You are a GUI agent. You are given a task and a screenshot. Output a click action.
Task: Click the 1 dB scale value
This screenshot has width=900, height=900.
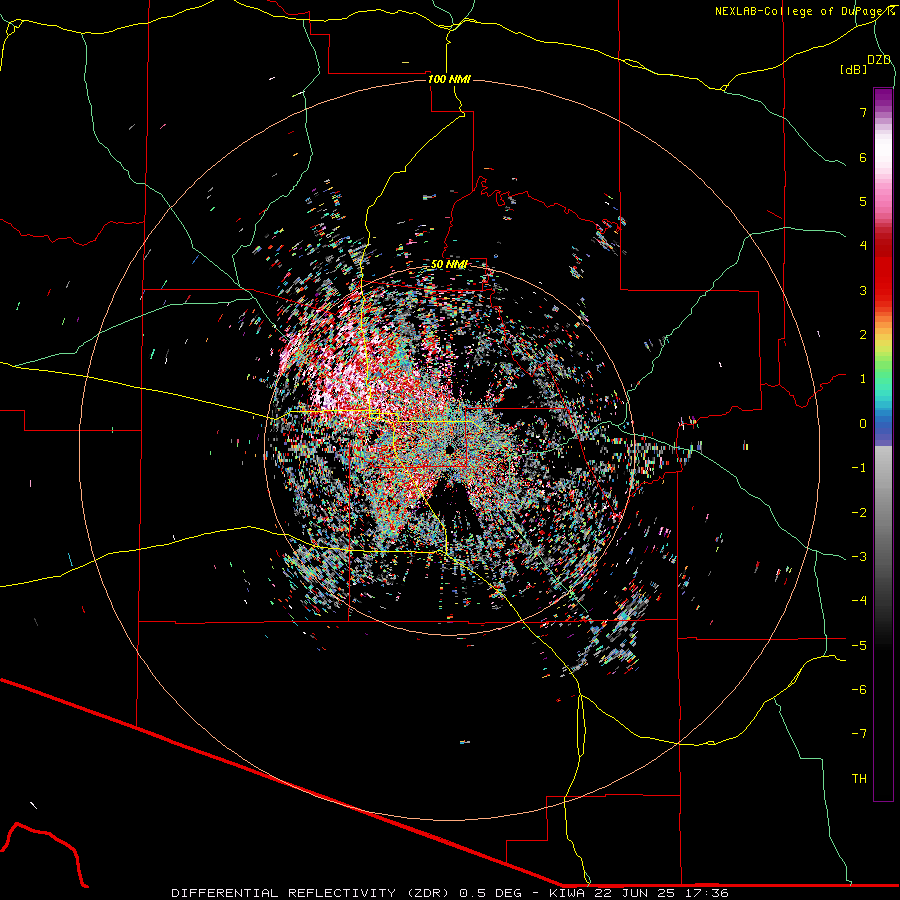pyautogui.click(x=863, y=379)
